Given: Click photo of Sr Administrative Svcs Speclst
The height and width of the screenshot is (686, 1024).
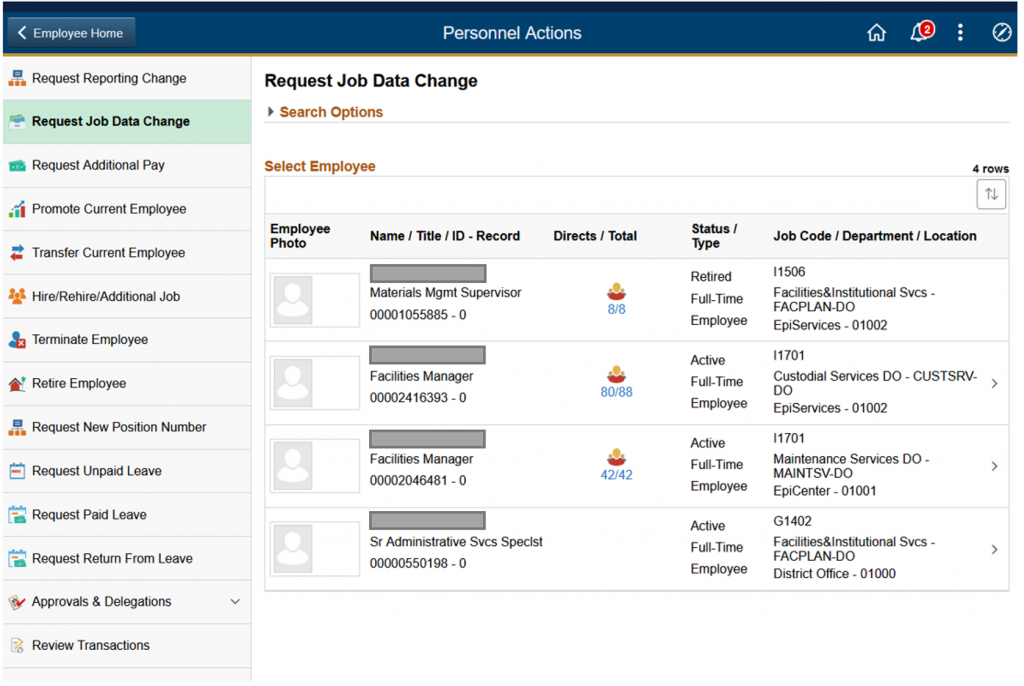Looking at the screenshot, I should (x=314, y=549).
